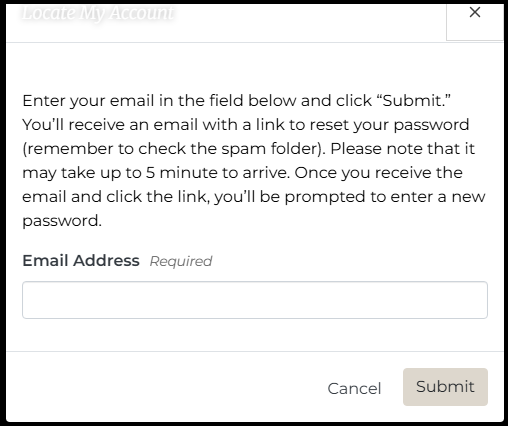Submit the password reset request
Image resolution: width=508 pixels, height=426 pixels.
point(445,387)
